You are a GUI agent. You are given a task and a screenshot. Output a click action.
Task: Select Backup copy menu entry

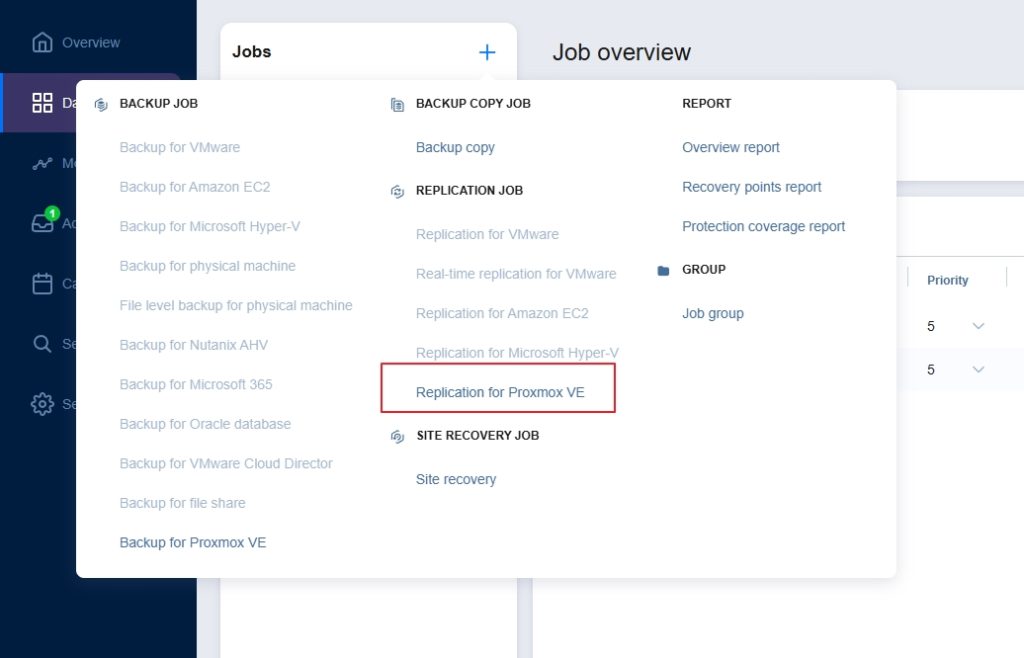[x=455, y=147]
